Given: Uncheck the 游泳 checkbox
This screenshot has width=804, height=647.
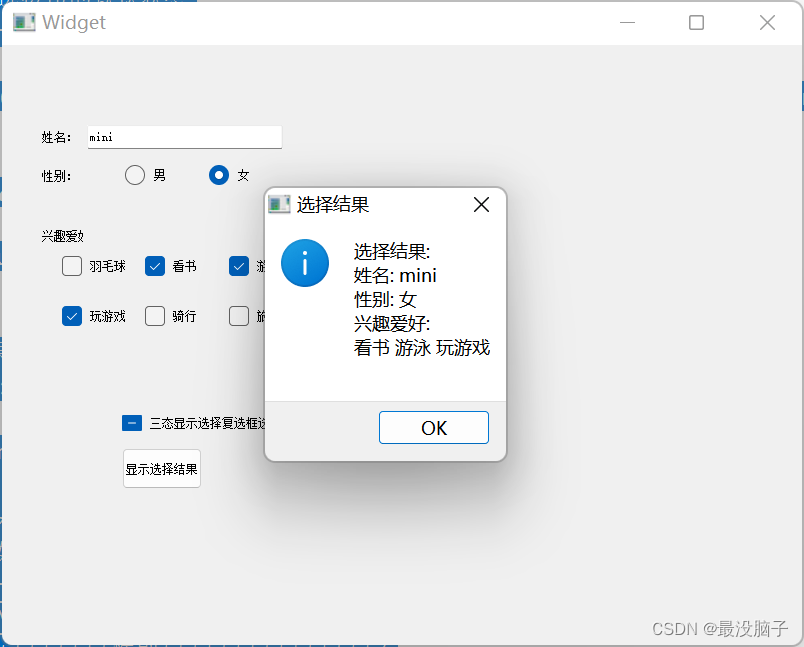Looking at the screenshot, I should 239,266.
